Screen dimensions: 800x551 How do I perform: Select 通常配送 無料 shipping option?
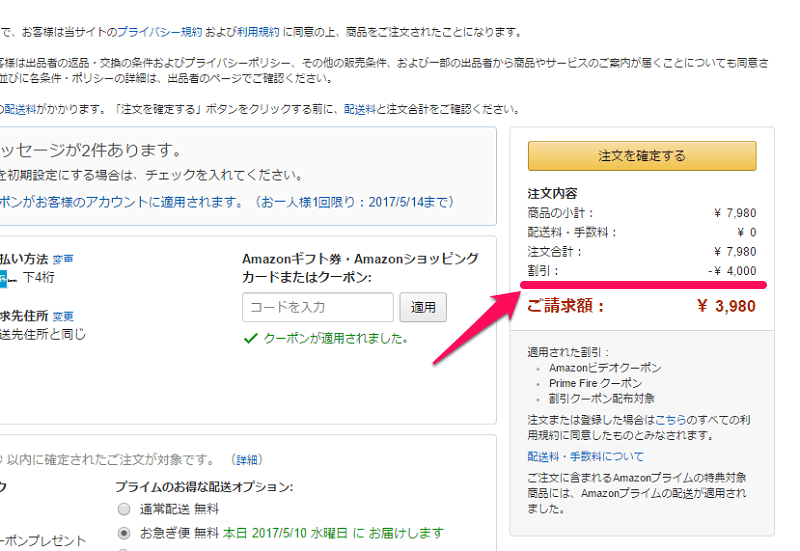(x=124, y=509)
